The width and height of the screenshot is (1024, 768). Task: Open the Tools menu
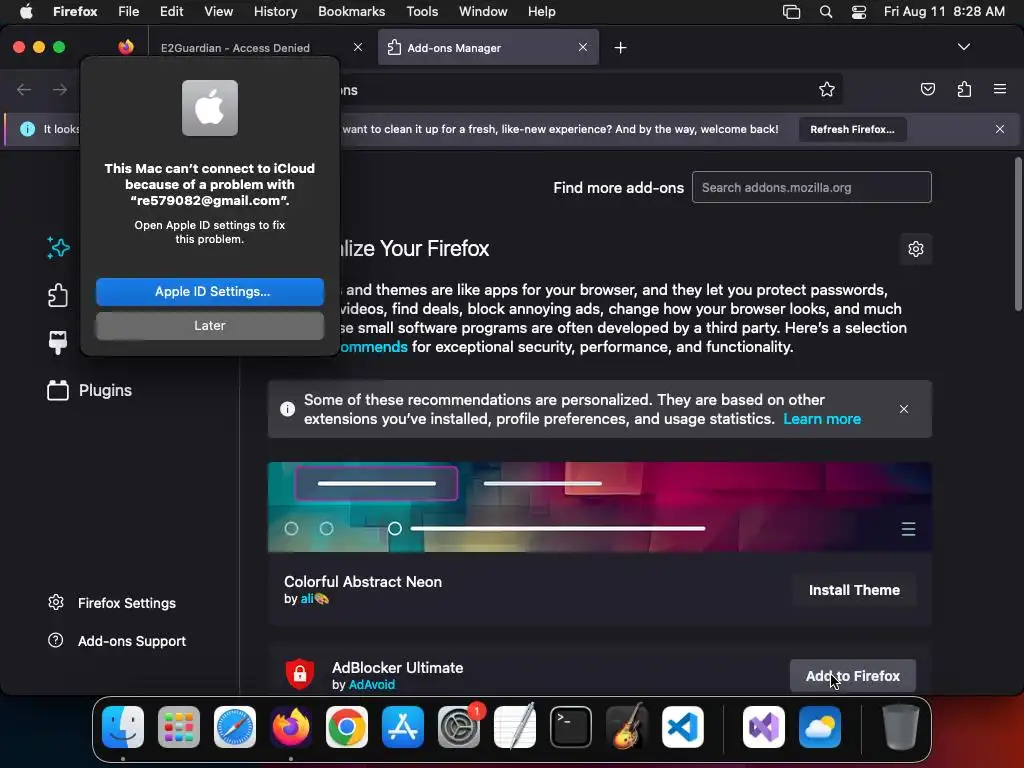click(x=422, y=11)
